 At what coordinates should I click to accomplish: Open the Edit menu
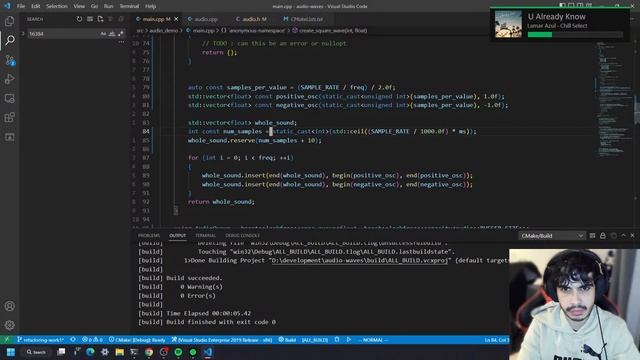(x=36, y=6)
